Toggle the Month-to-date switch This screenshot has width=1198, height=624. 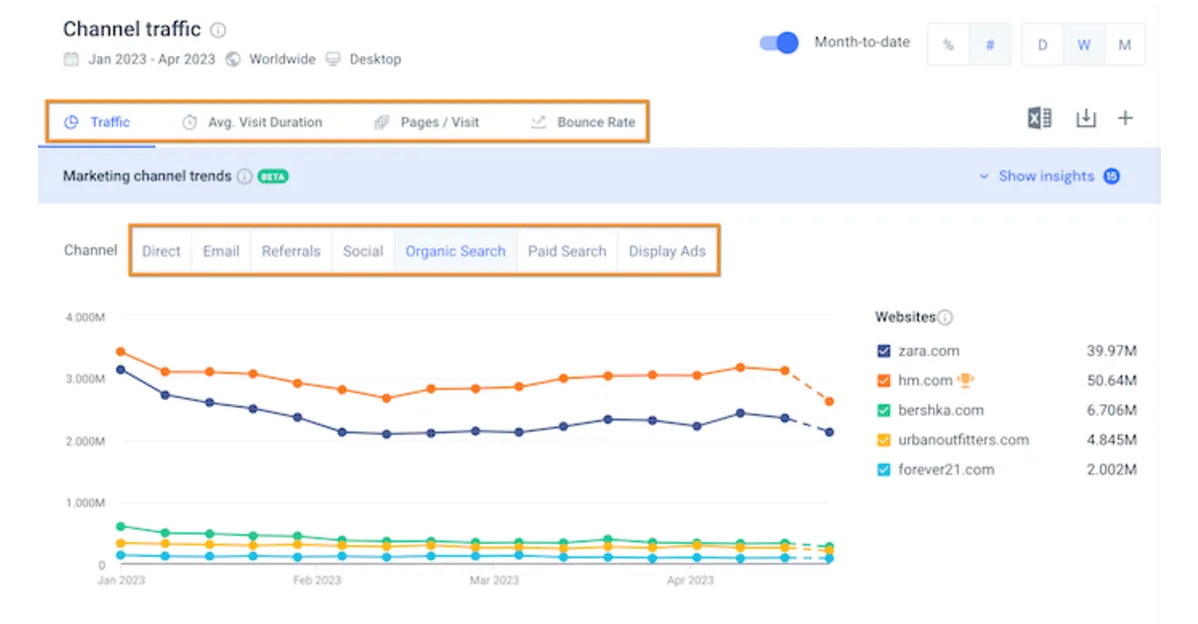coord(778,42)
